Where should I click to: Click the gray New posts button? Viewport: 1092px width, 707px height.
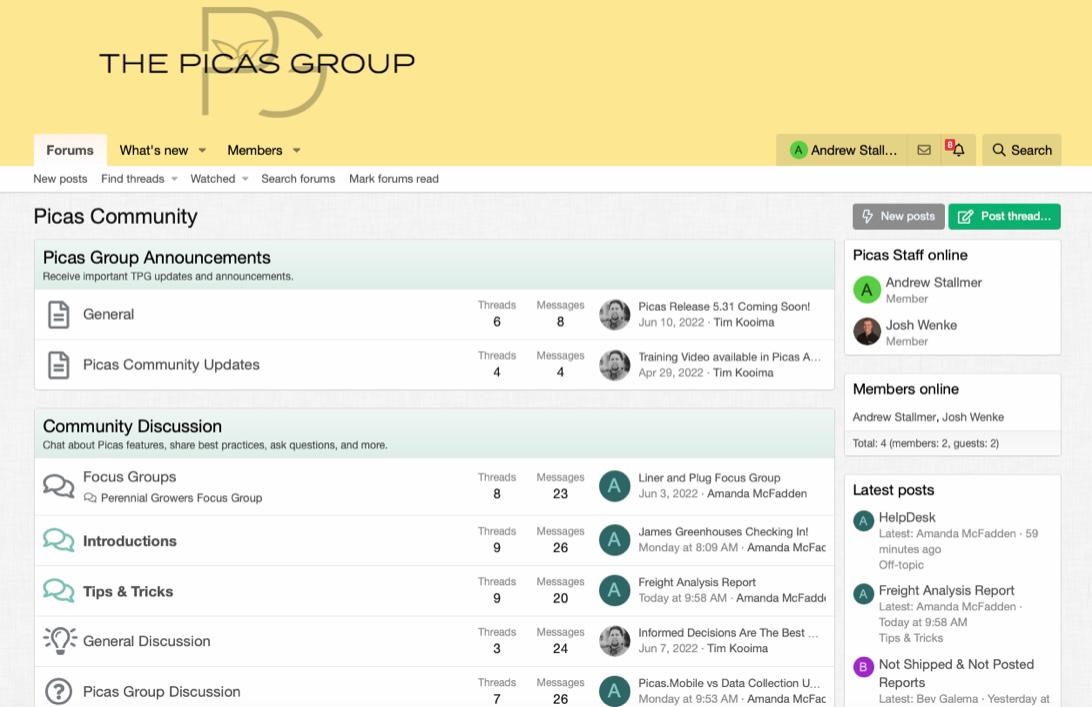click(x=898, y=217)
